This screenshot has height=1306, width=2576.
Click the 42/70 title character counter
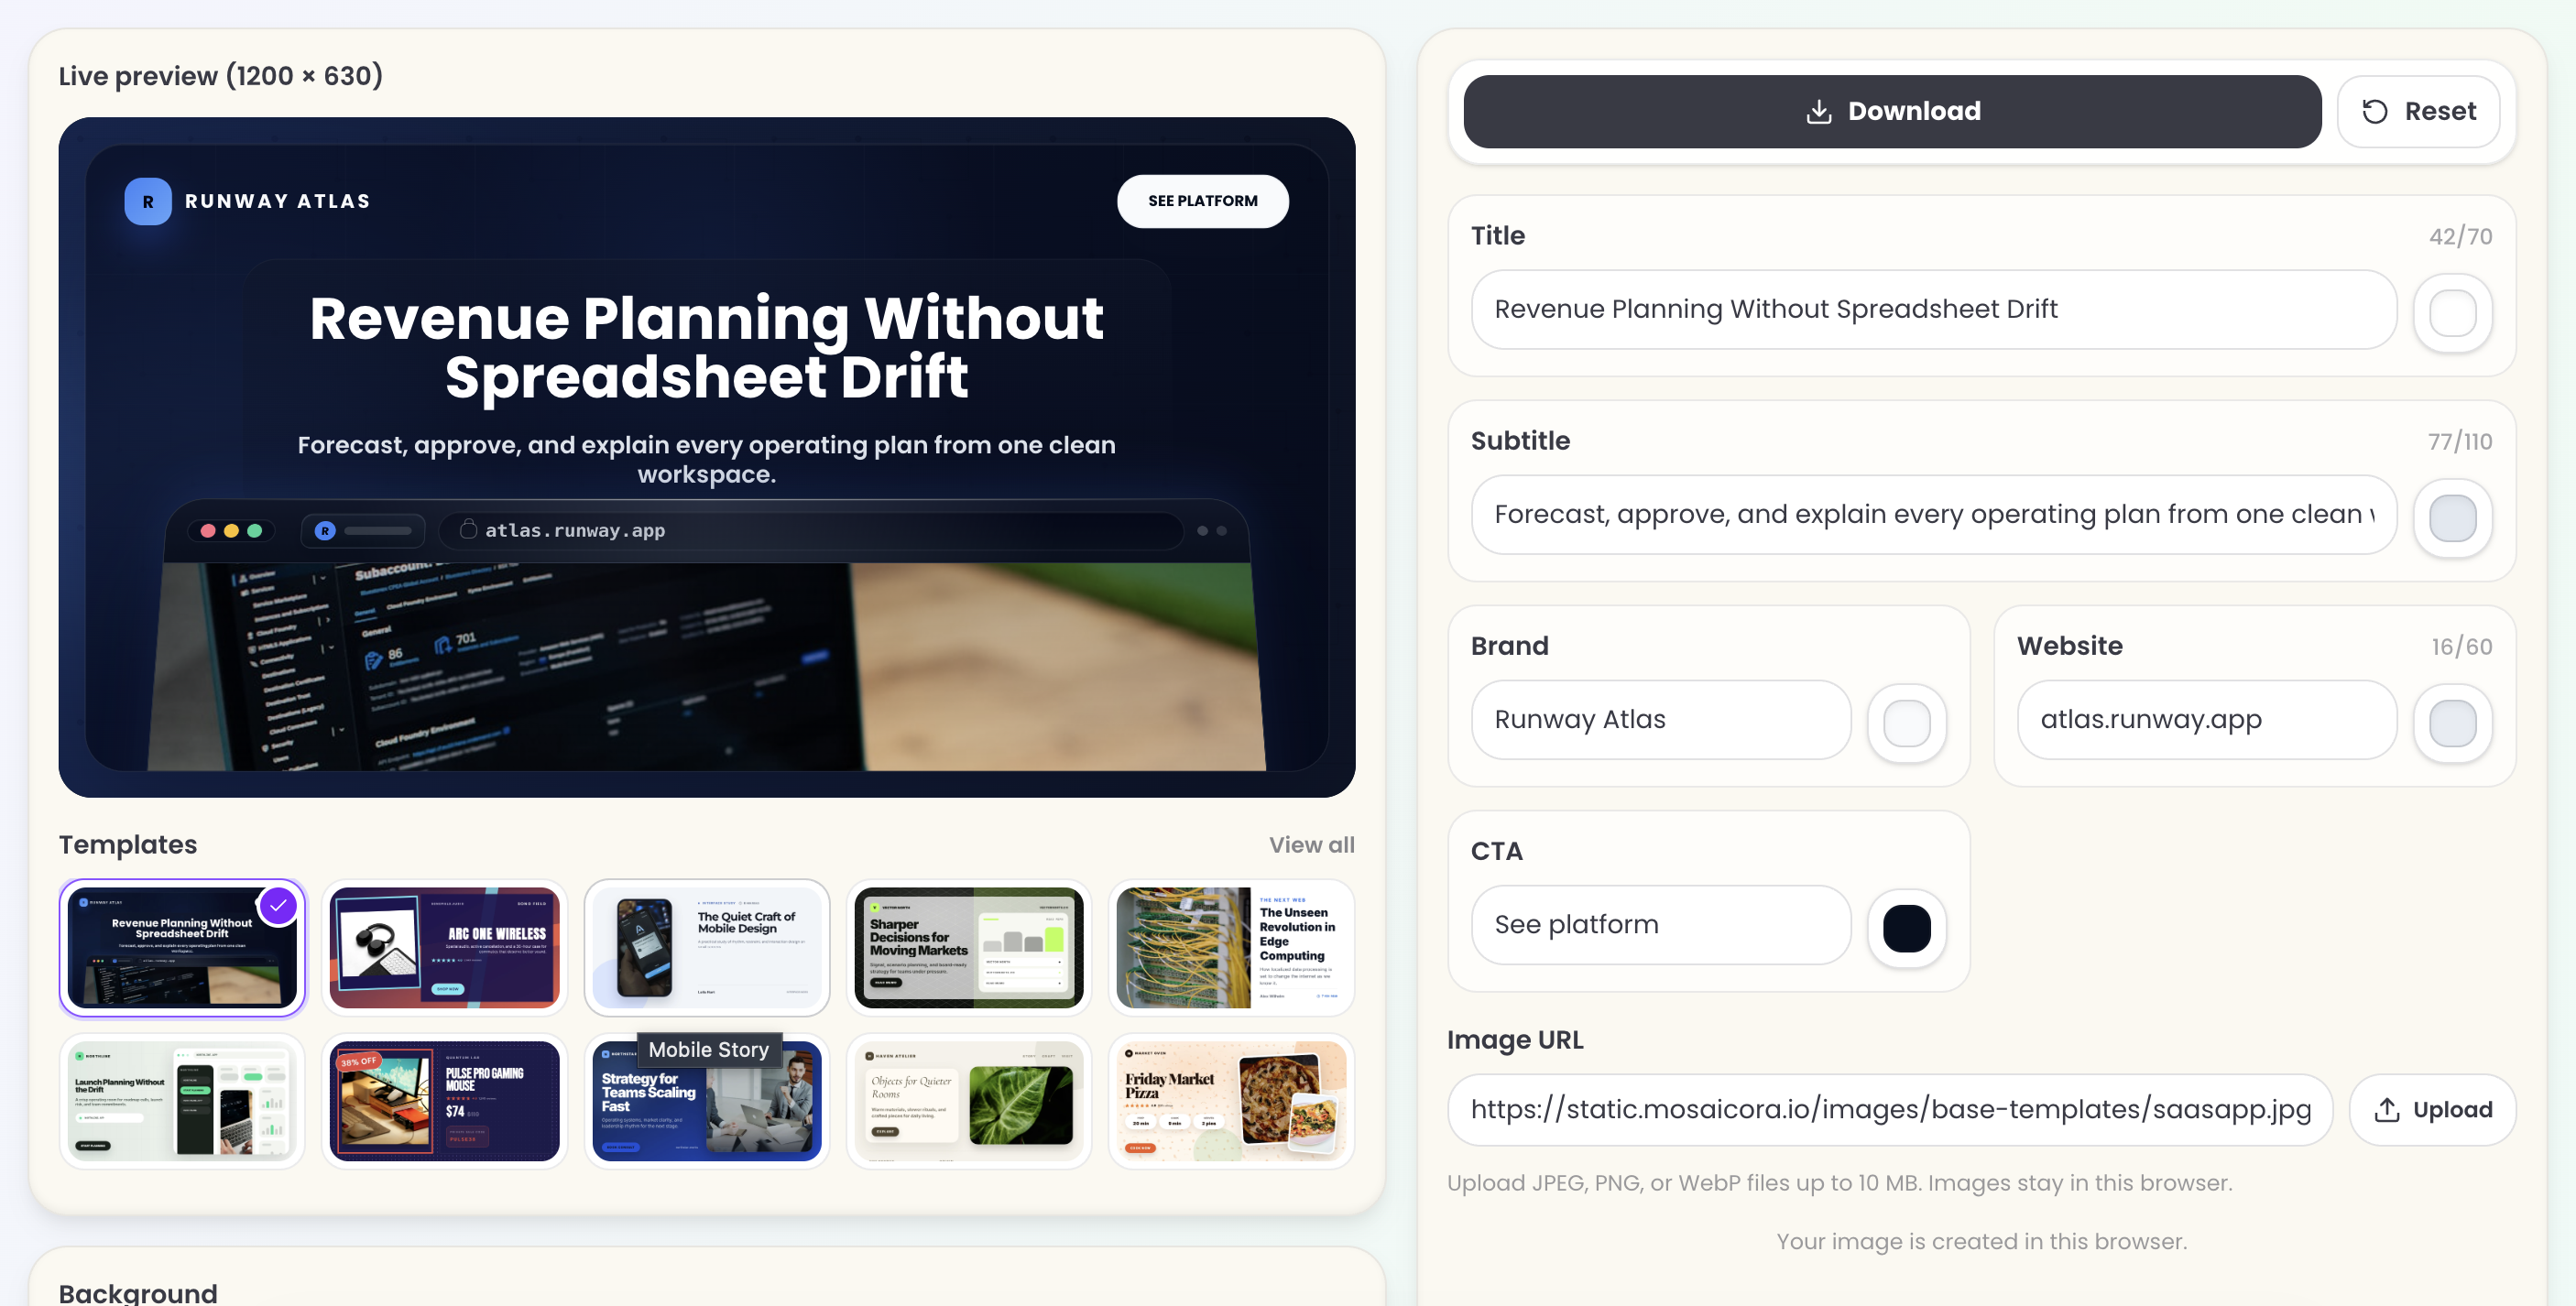click(2460, 237)
